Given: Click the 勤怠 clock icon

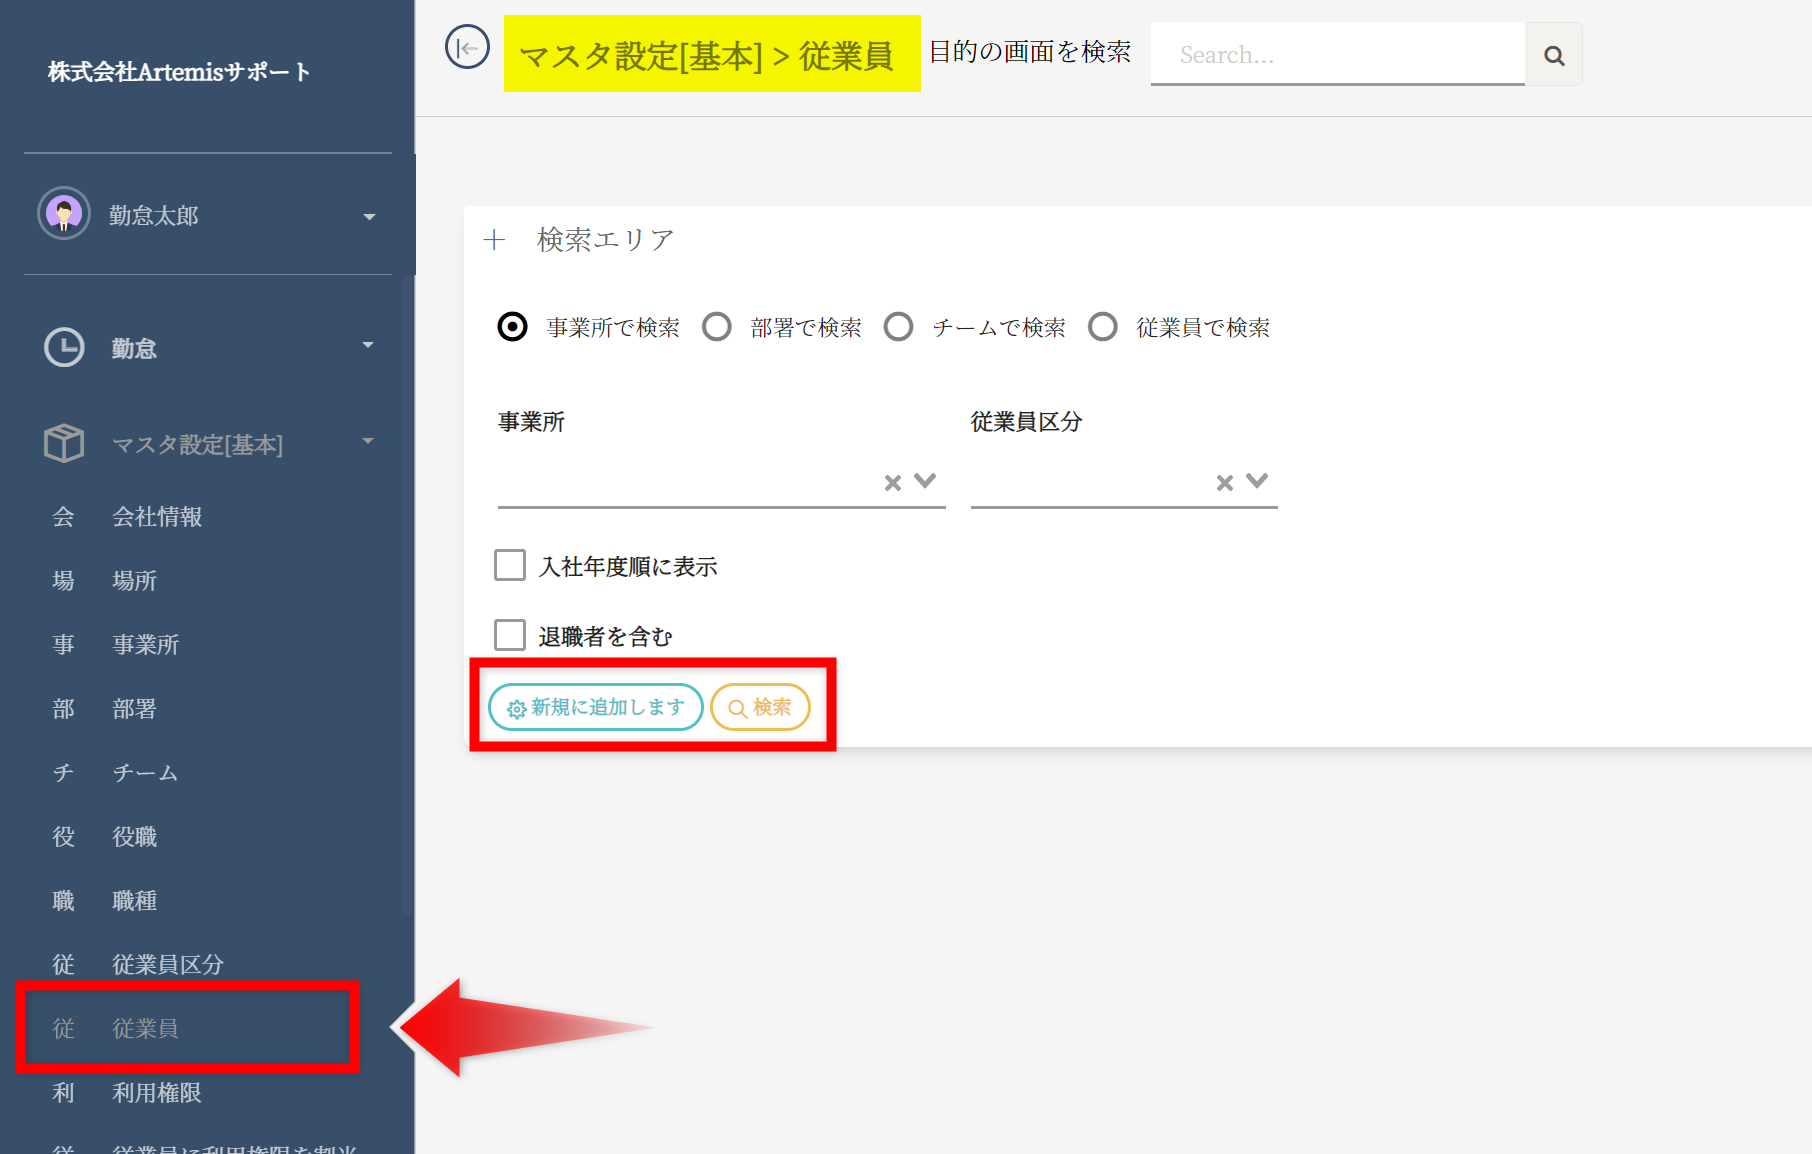Looking at the screenshot, I should pos(64,347).
